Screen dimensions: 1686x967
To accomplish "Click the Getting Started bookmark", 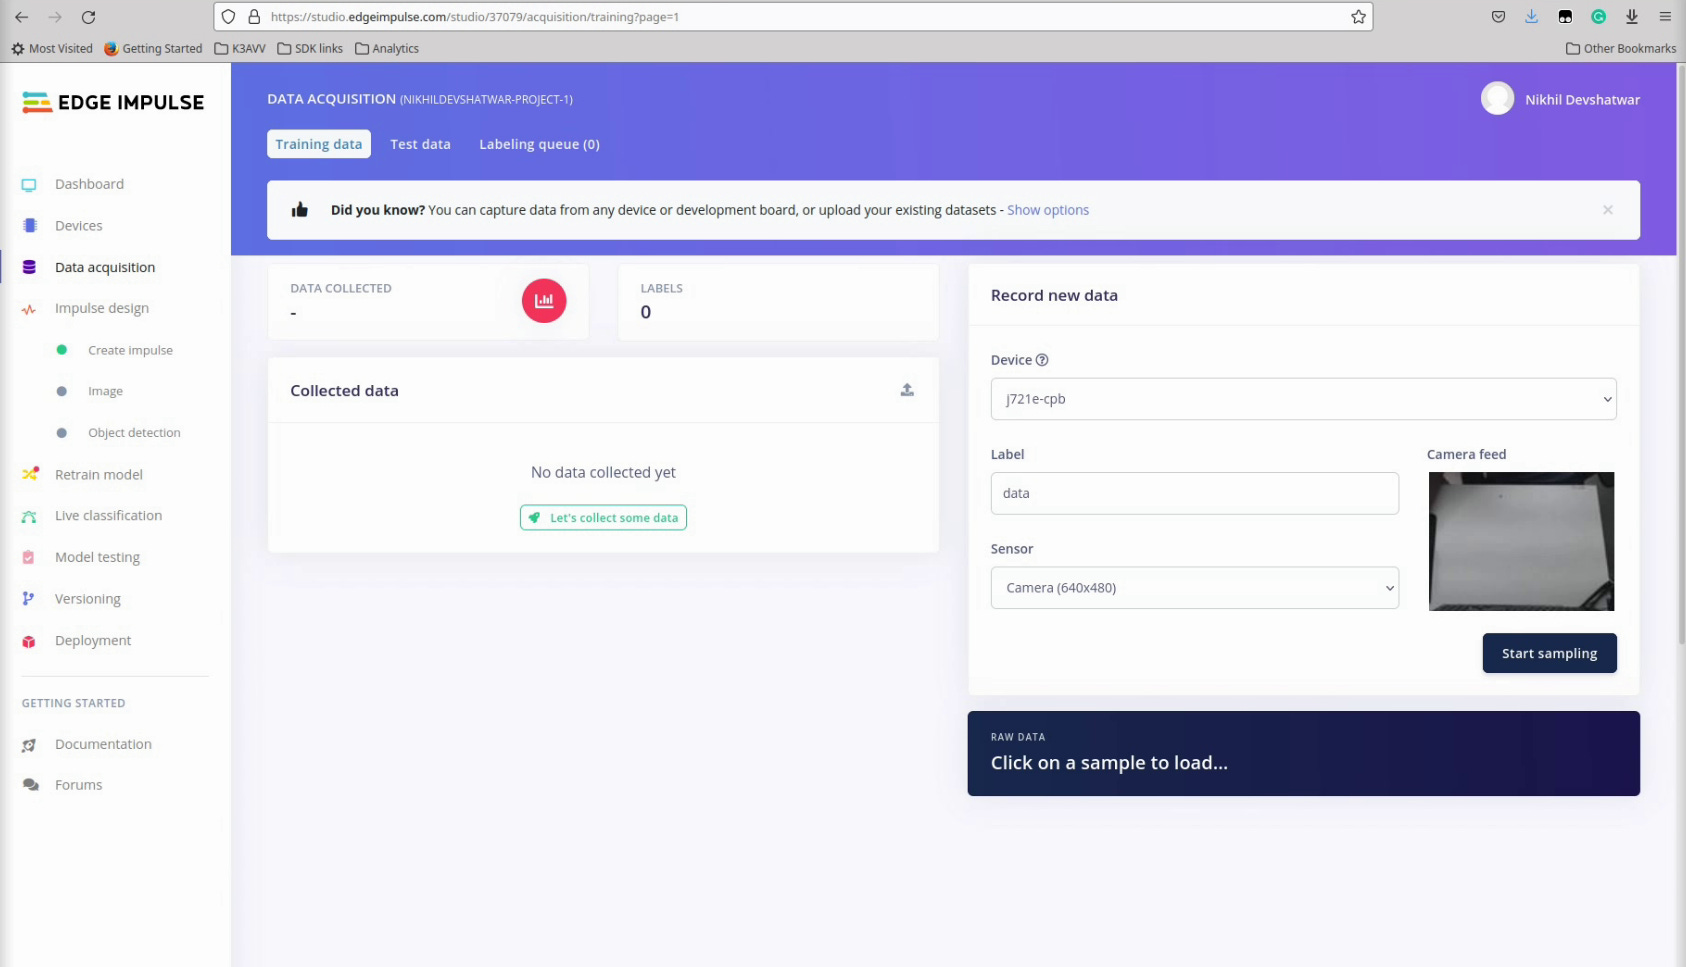I will click(153, 48).
